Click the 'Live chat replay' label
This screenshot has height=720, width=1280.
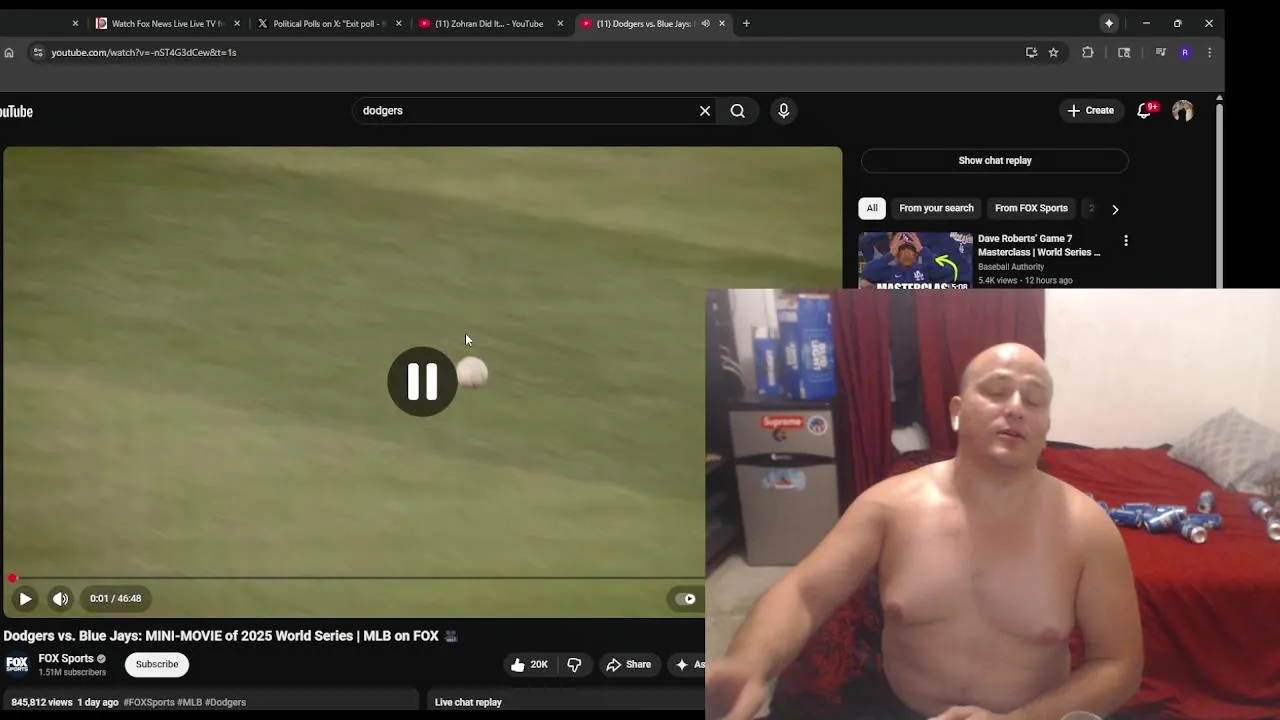[x=468, y=702]
